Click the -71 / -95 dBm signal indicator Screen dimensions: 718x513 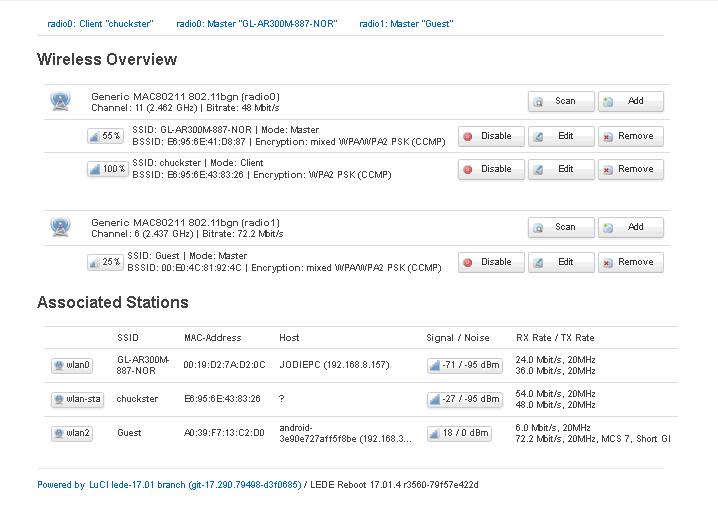pyautogui.click(x=465, y=365)
